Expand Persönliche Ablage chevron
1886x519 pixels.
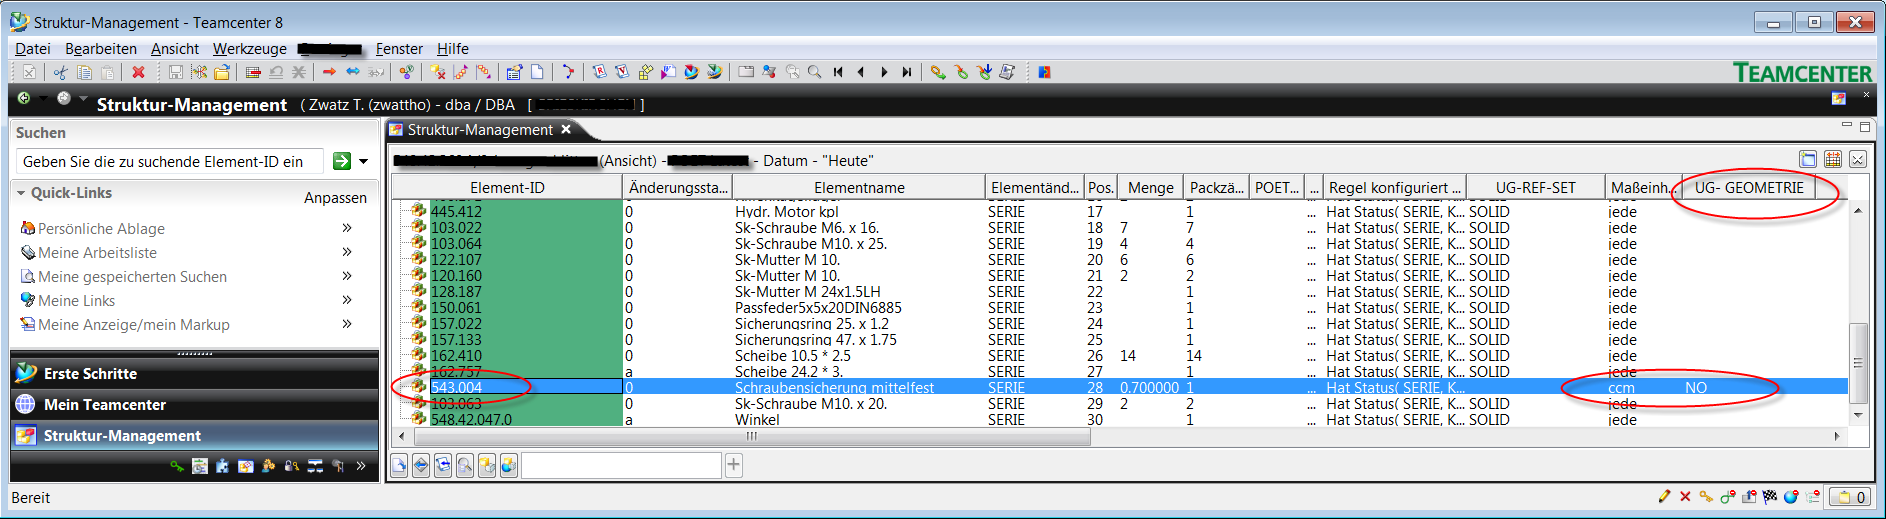[x=347, y=228]
